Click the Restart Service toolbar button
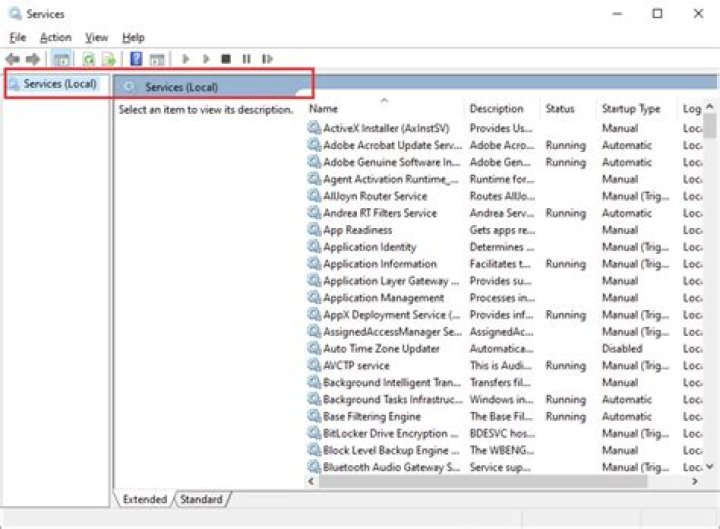The image size is (720, 529). (267, 60)
